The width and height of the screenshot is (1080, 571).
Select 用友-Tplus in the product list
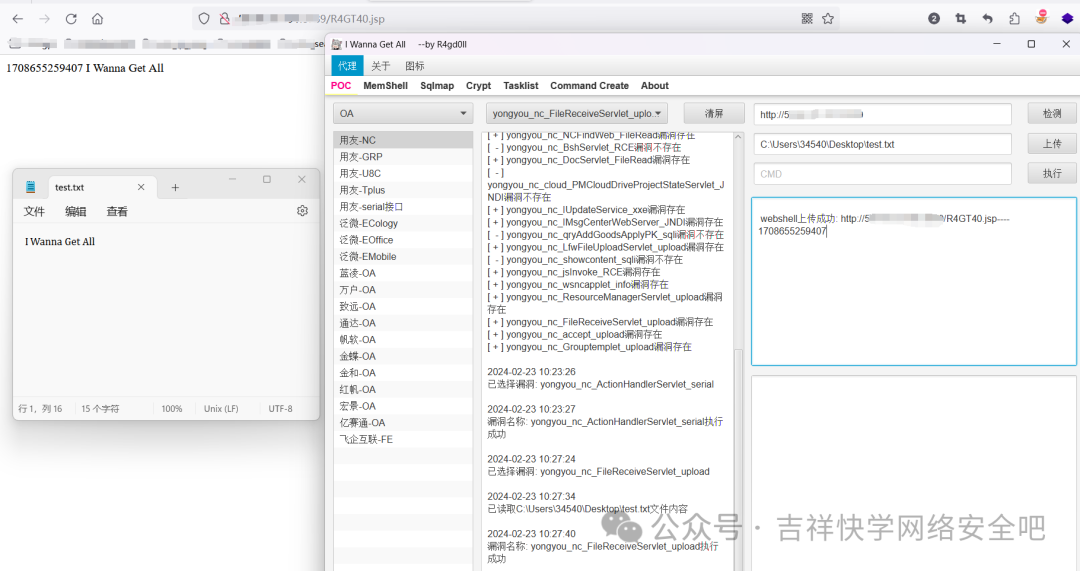pyautogui.click(x=403, y=189)
